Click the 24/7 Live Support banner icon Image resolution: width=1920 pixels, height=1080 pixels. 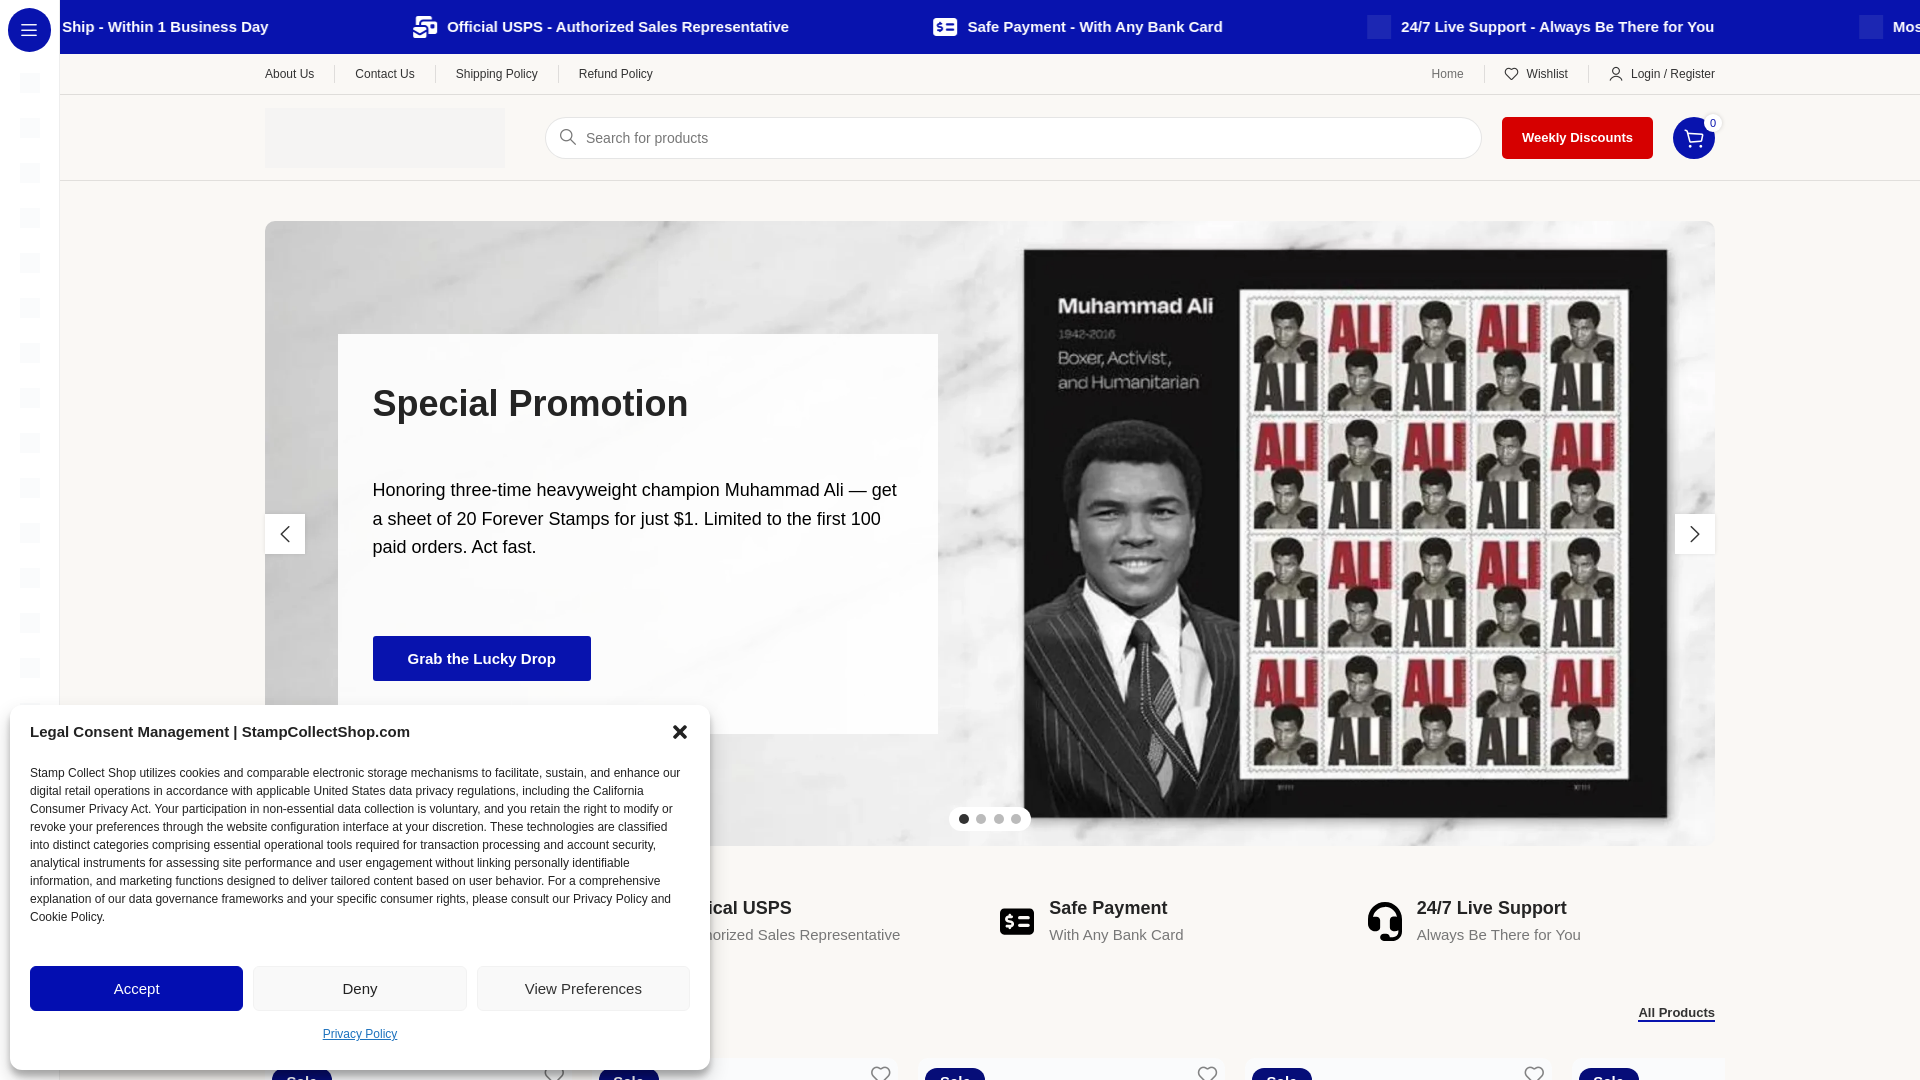pyautogui.click(x=1379, y=27)
